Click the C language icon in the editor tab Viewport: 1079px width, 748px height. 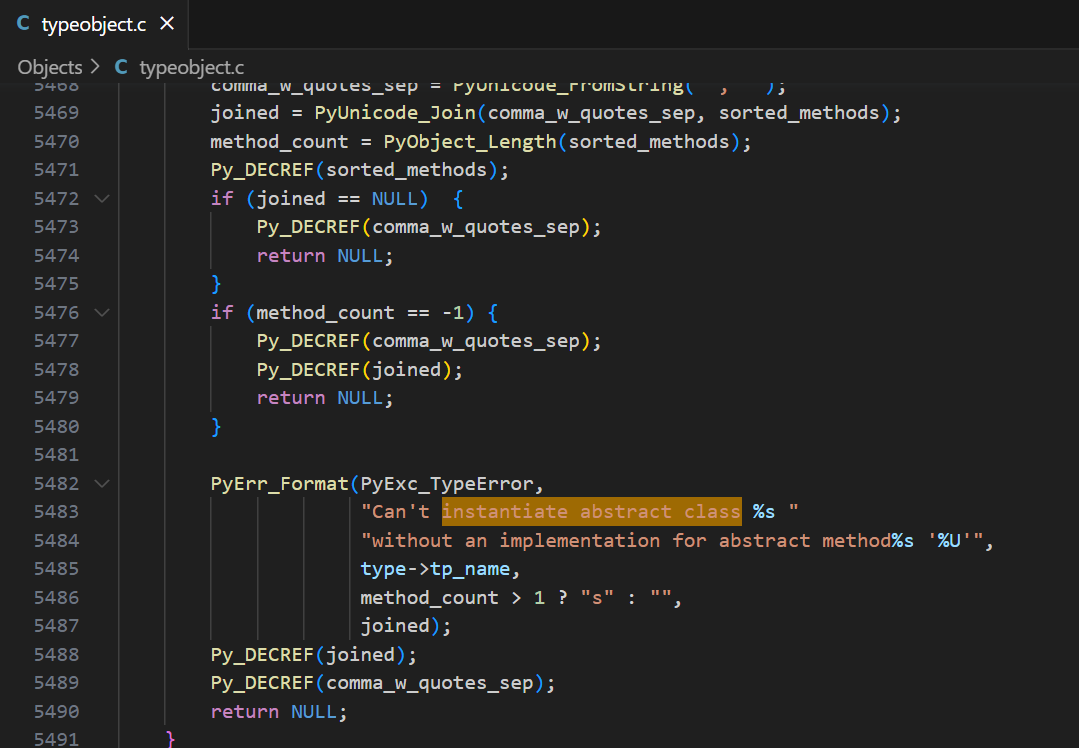coord(22,24)
